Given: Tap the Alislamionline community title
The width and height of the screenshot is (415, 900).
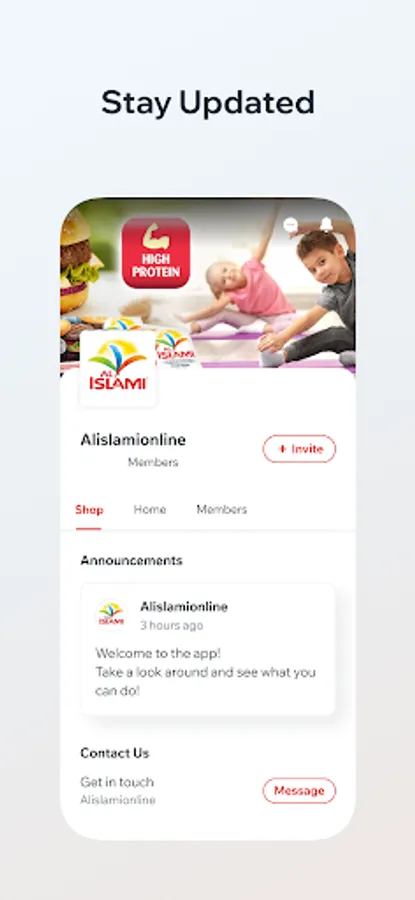Looking at the screenshot, I should (x=133, y=440).
